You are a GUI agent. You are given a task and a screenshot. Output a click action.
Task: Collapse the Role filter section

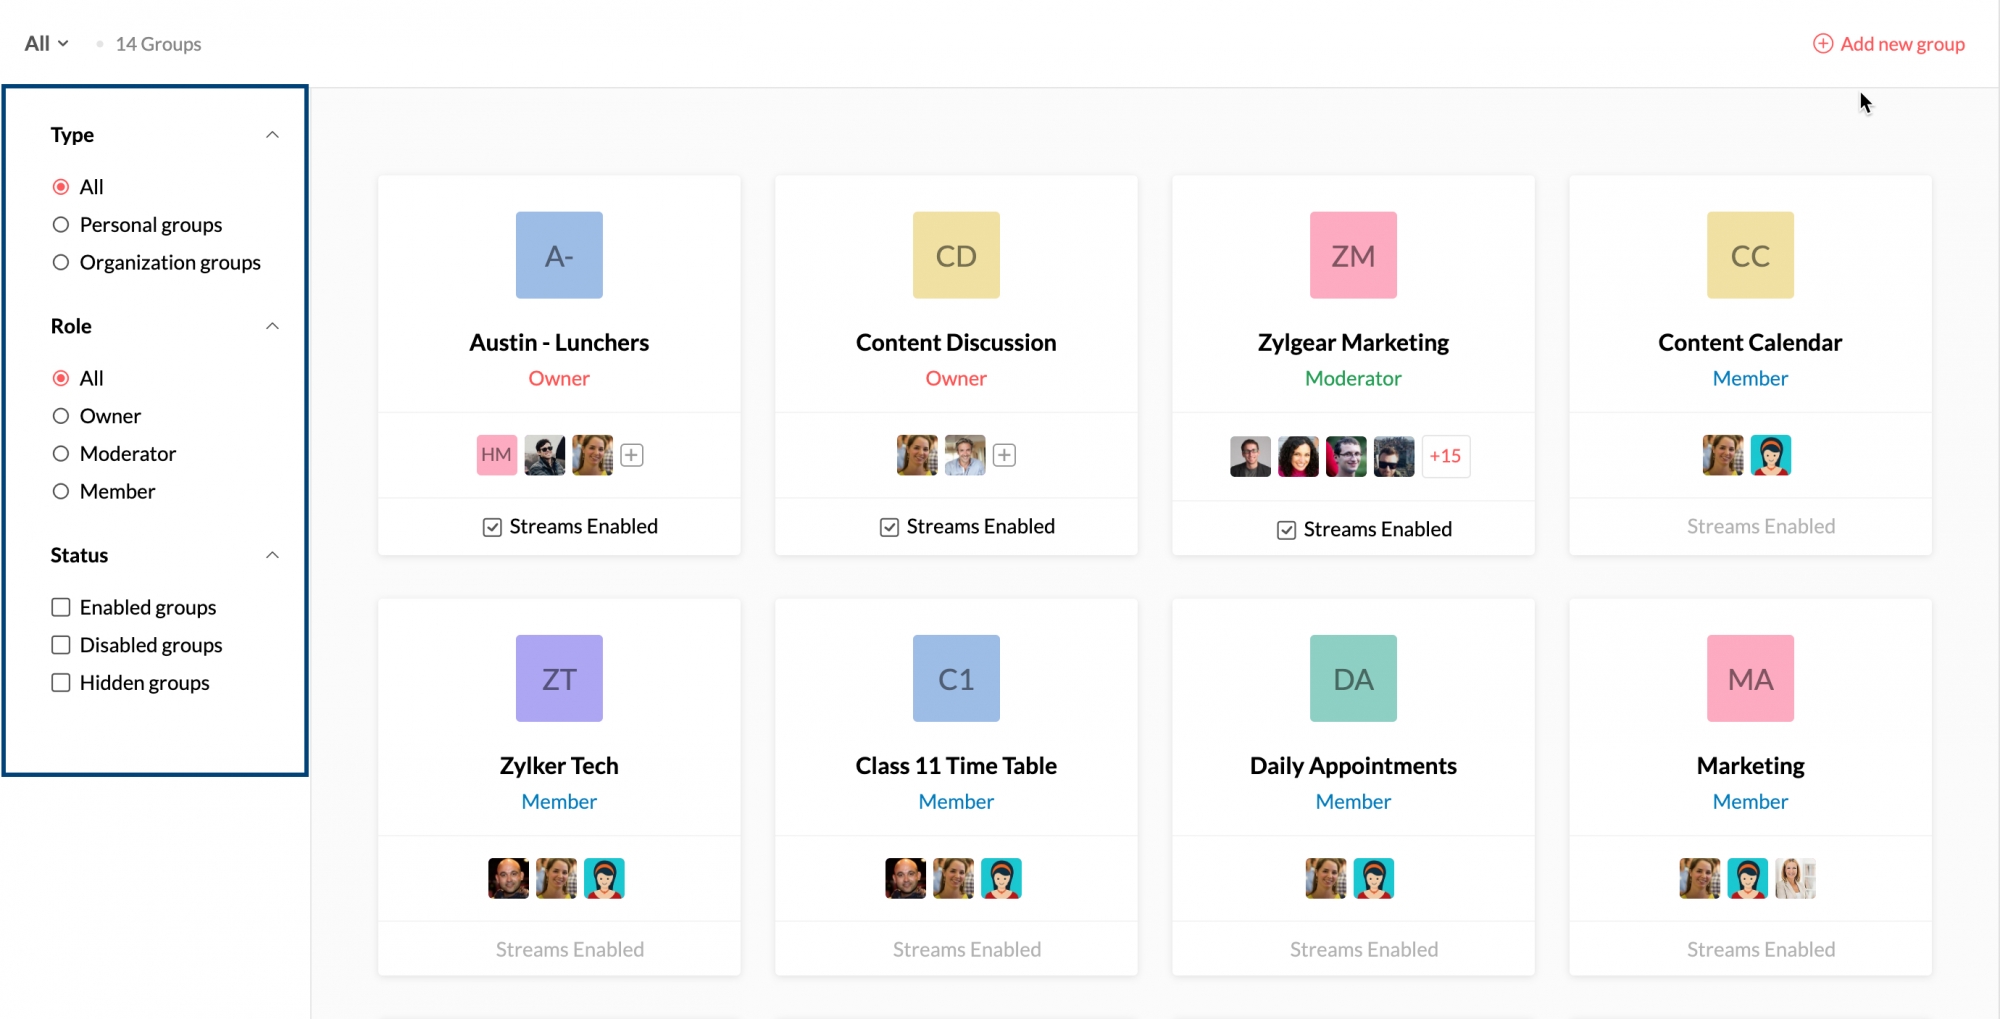272,326
